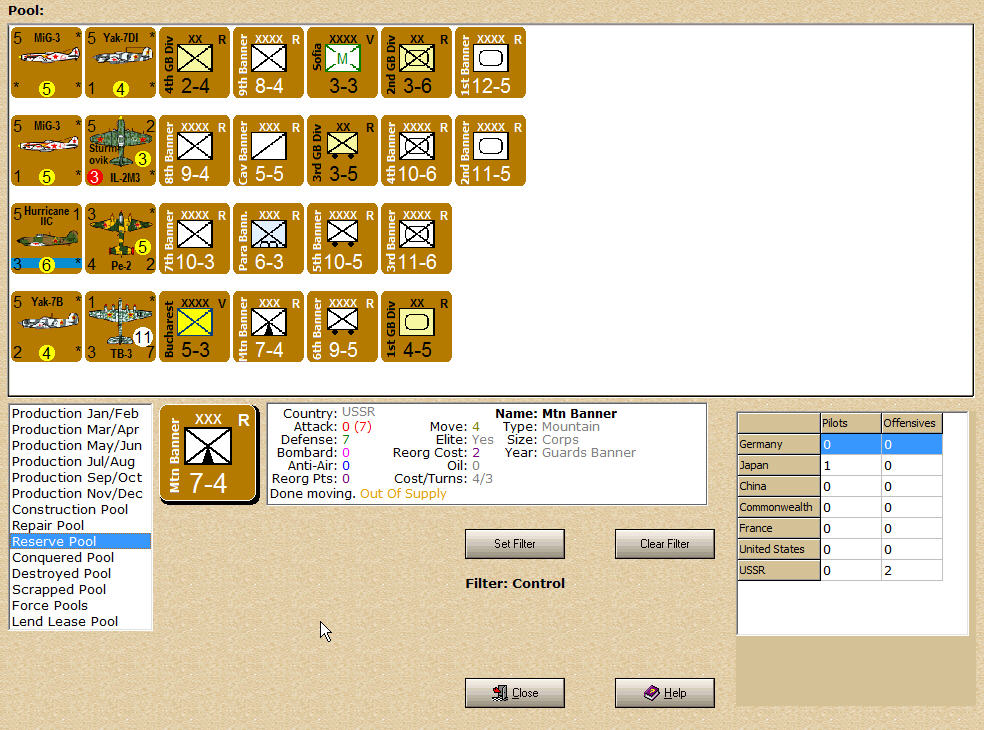Pick the Sofia 3-3 militia counter
The width and height of the screenshot is (984, 730).
[x=343, y=62]
